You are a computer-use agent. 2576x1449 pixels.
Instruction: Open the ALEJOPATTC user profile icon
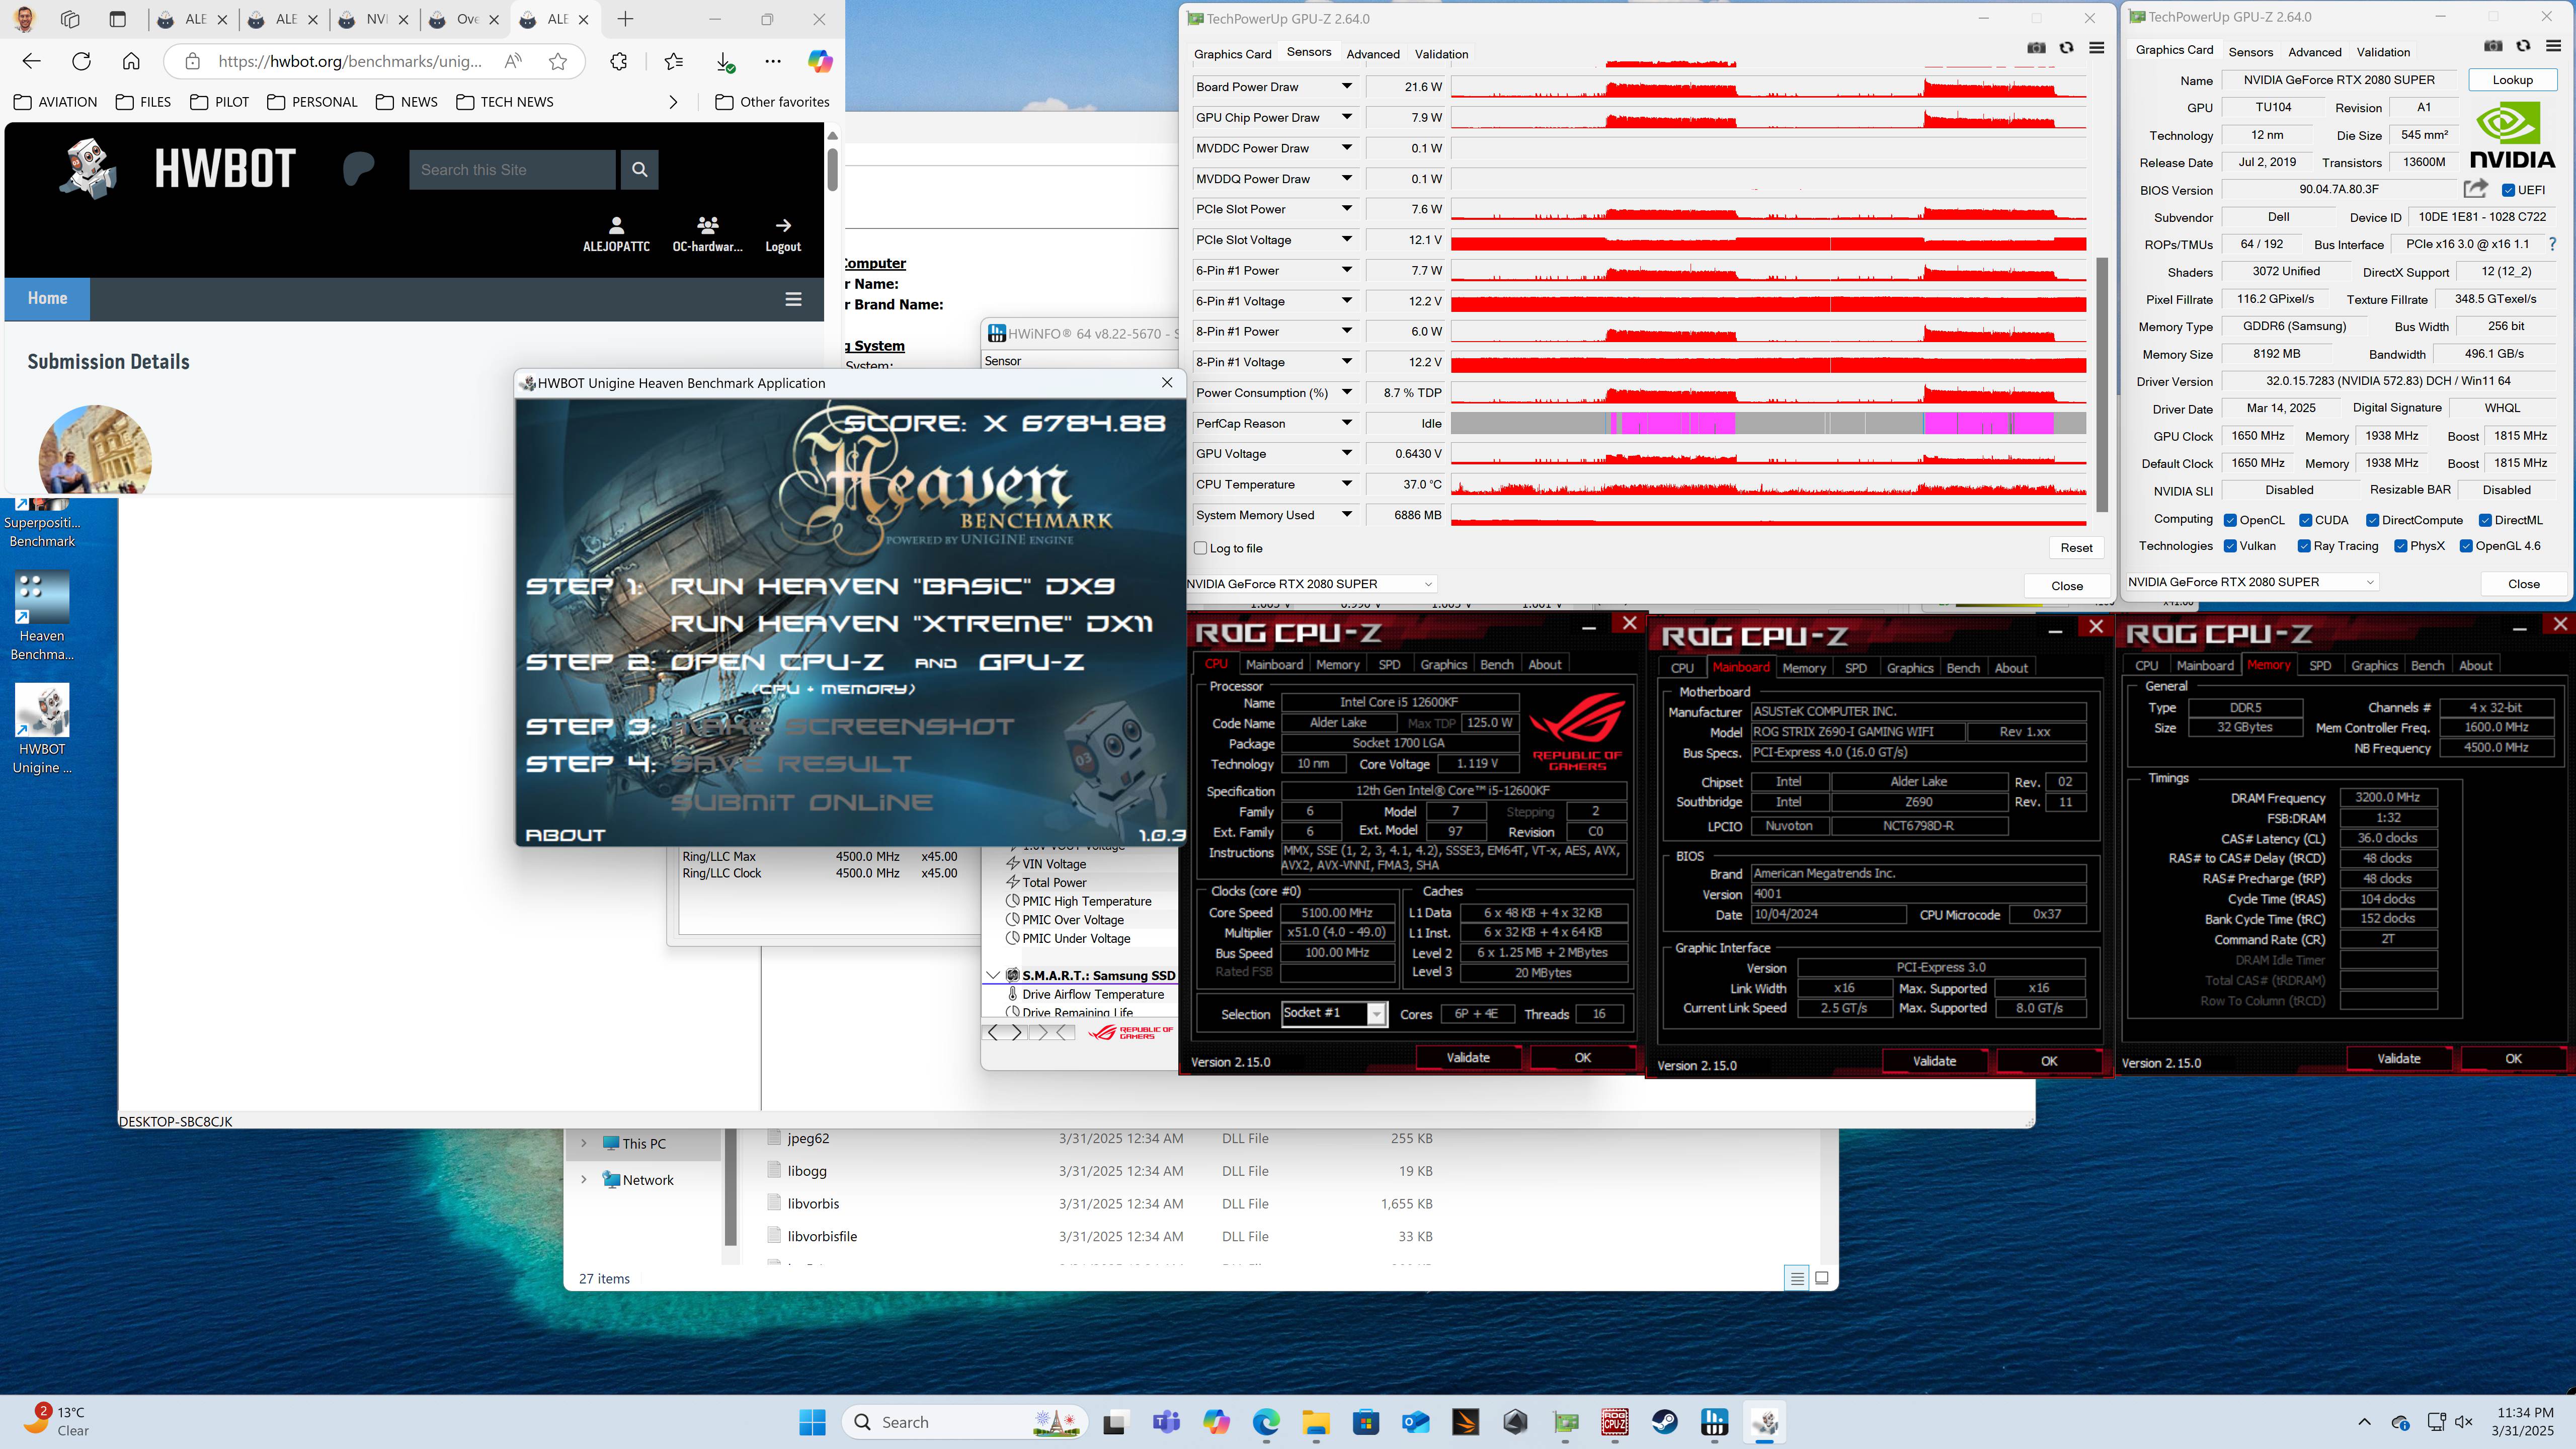tap(616, 225)
